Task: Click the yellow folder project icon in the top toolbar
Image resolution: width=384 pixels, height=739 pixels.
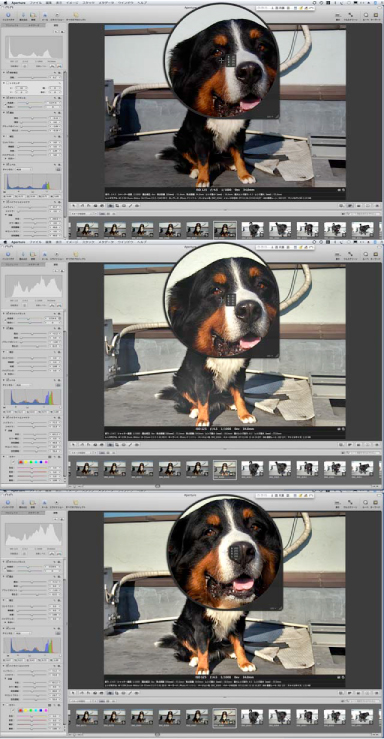Action: coord(75,15)
